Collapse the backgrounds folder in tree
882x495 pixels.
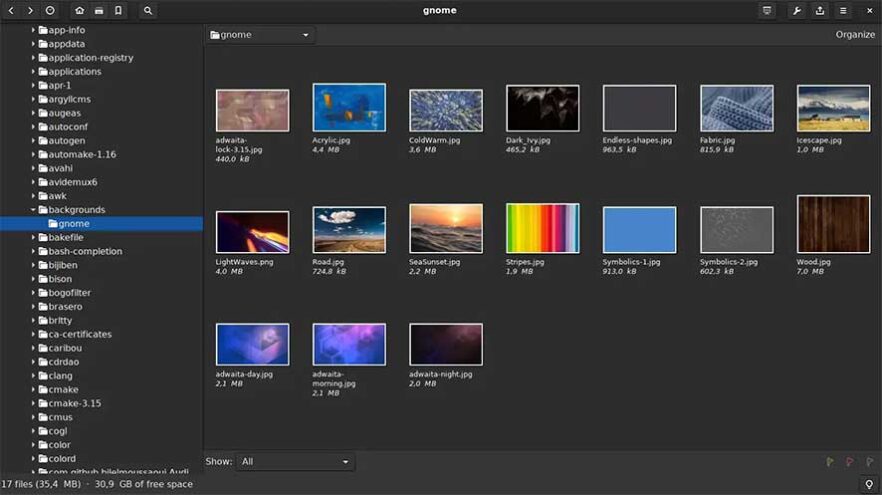click(33, 210)
